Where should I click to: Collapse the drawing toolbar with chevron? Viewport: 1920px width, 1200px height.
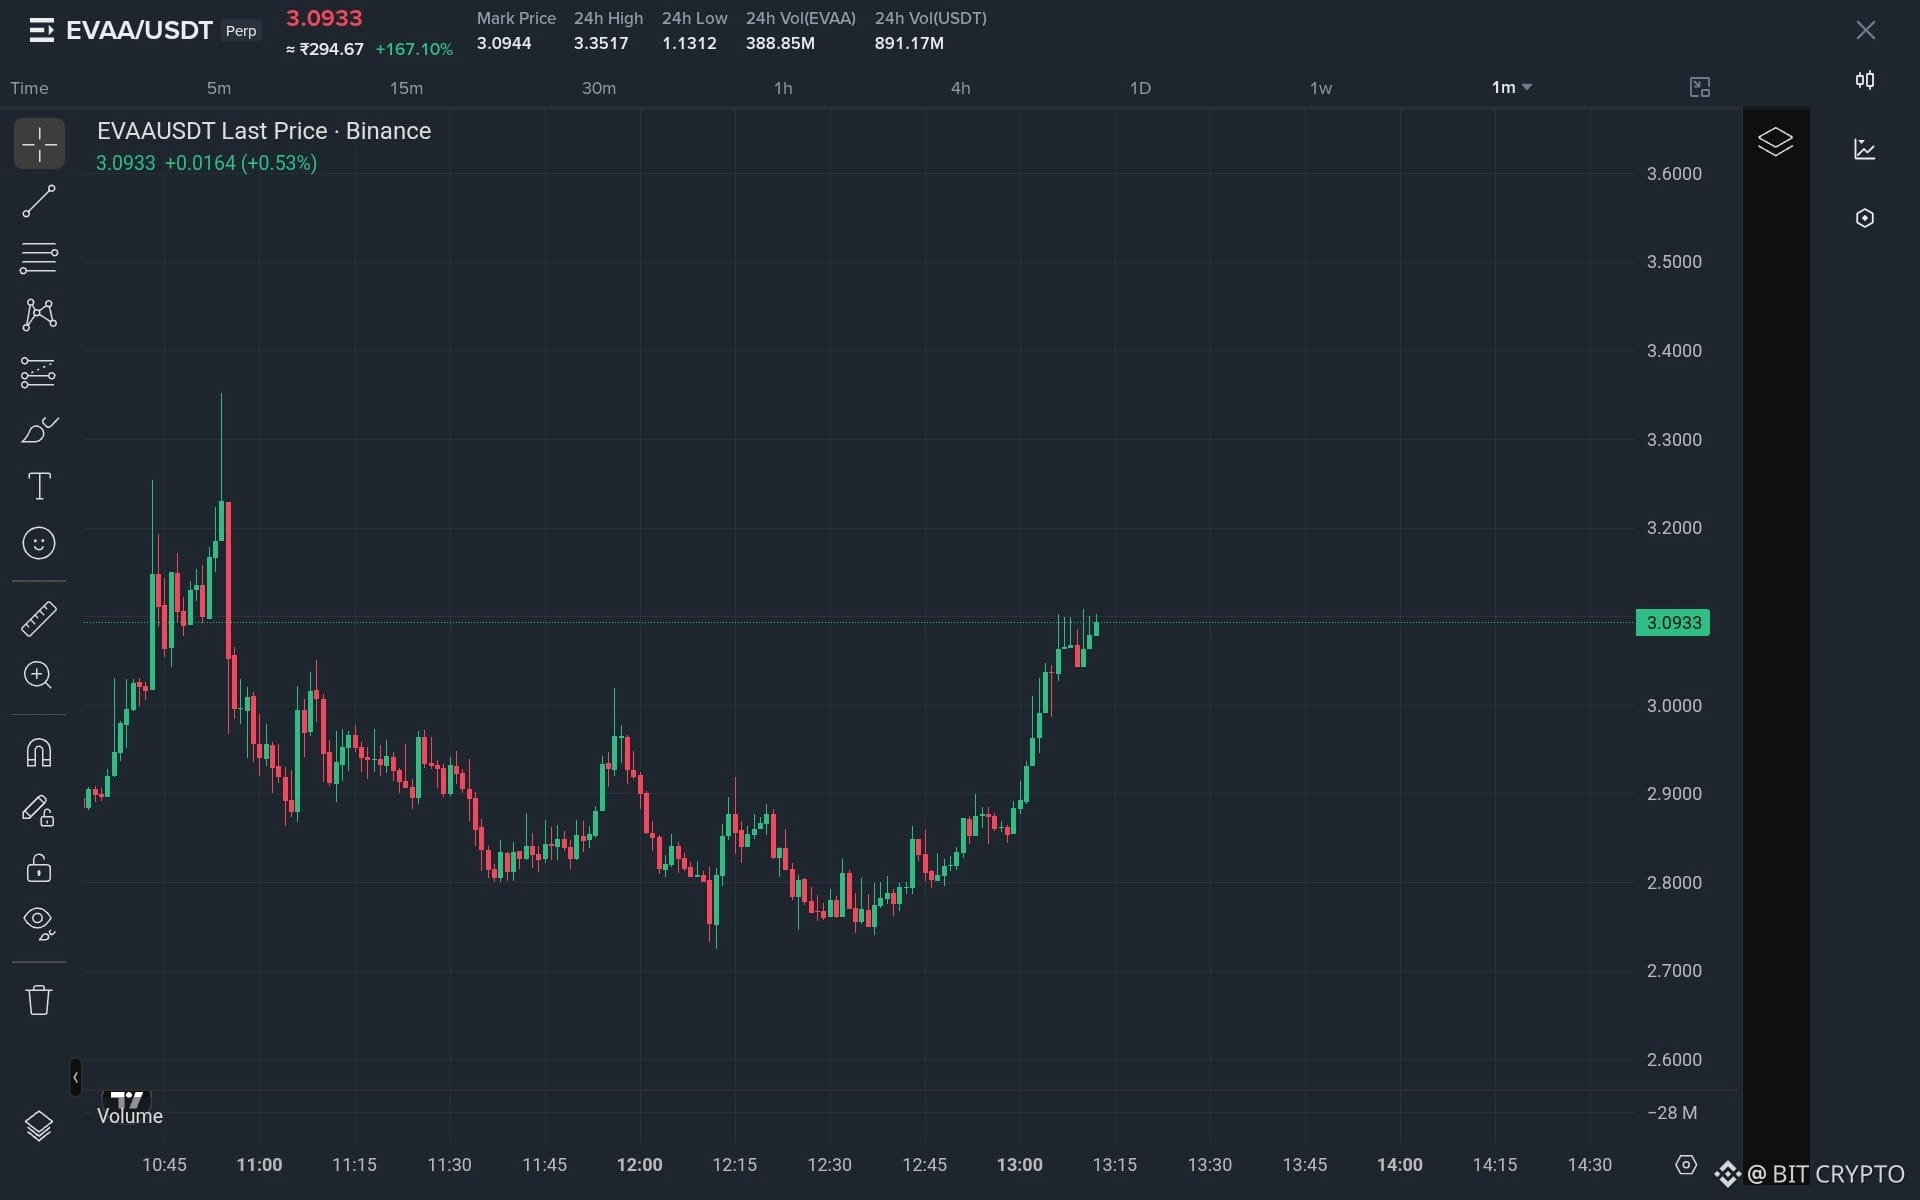[x=75, y=1077]
